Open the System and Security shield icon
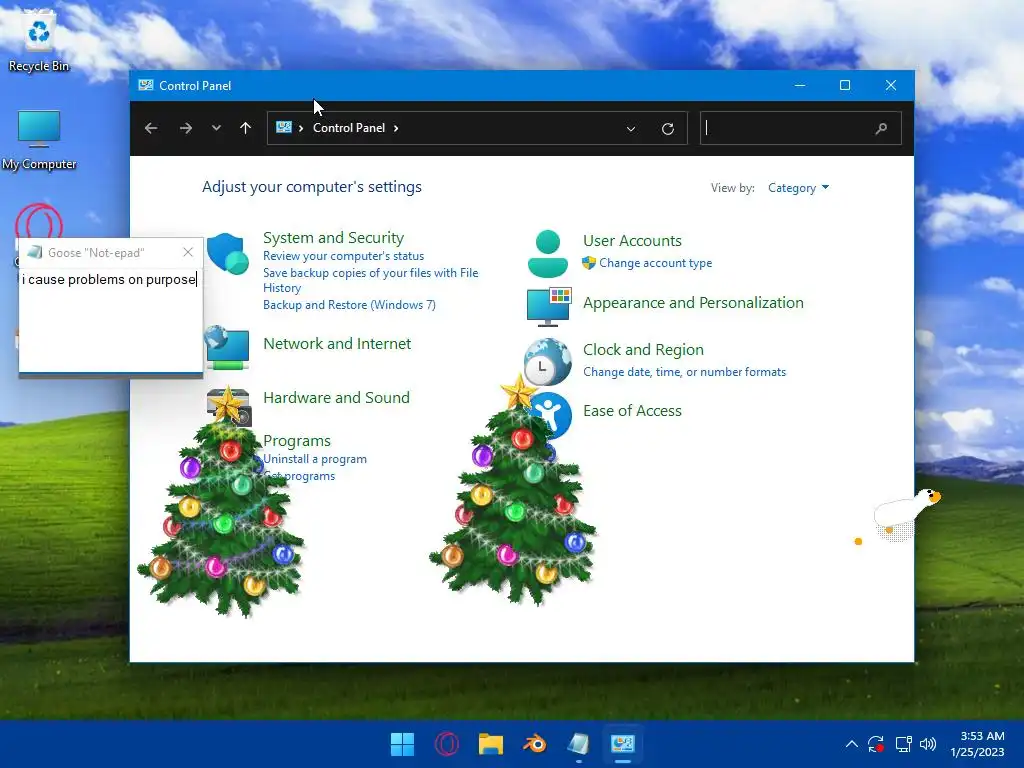Viewport: 1024px width, 768px height. 227,253
